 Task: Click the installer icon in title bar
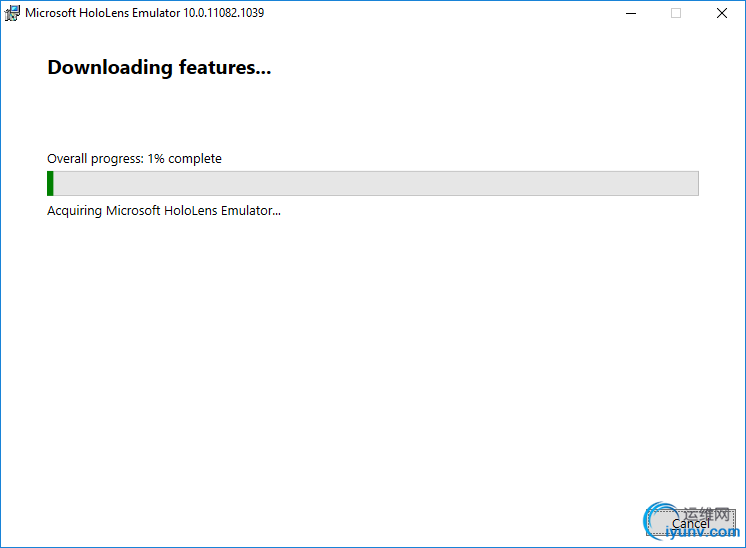[12, 13]
